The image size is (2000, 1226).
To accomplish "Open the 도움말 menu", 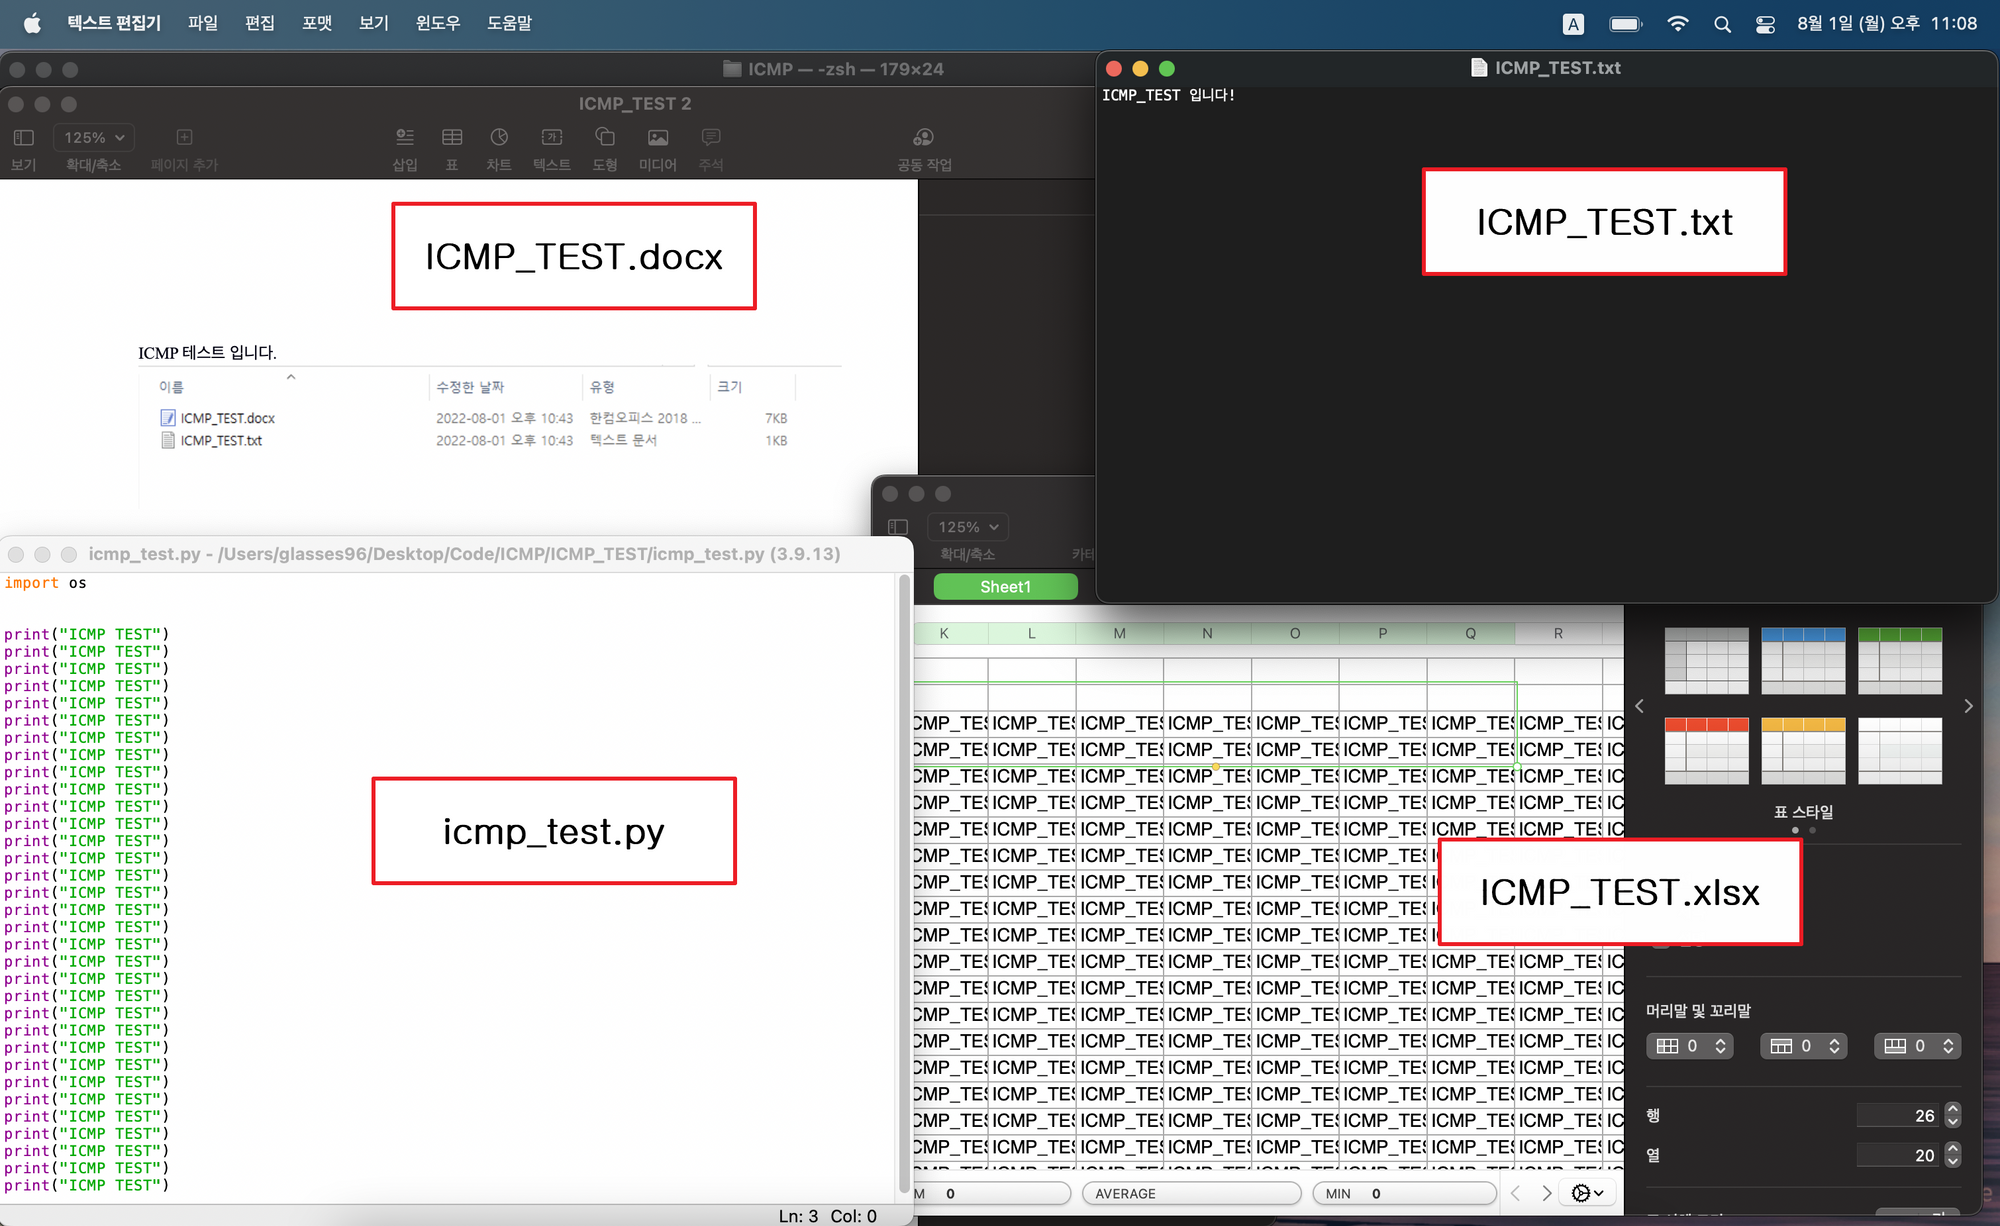I will click(509, 23).
